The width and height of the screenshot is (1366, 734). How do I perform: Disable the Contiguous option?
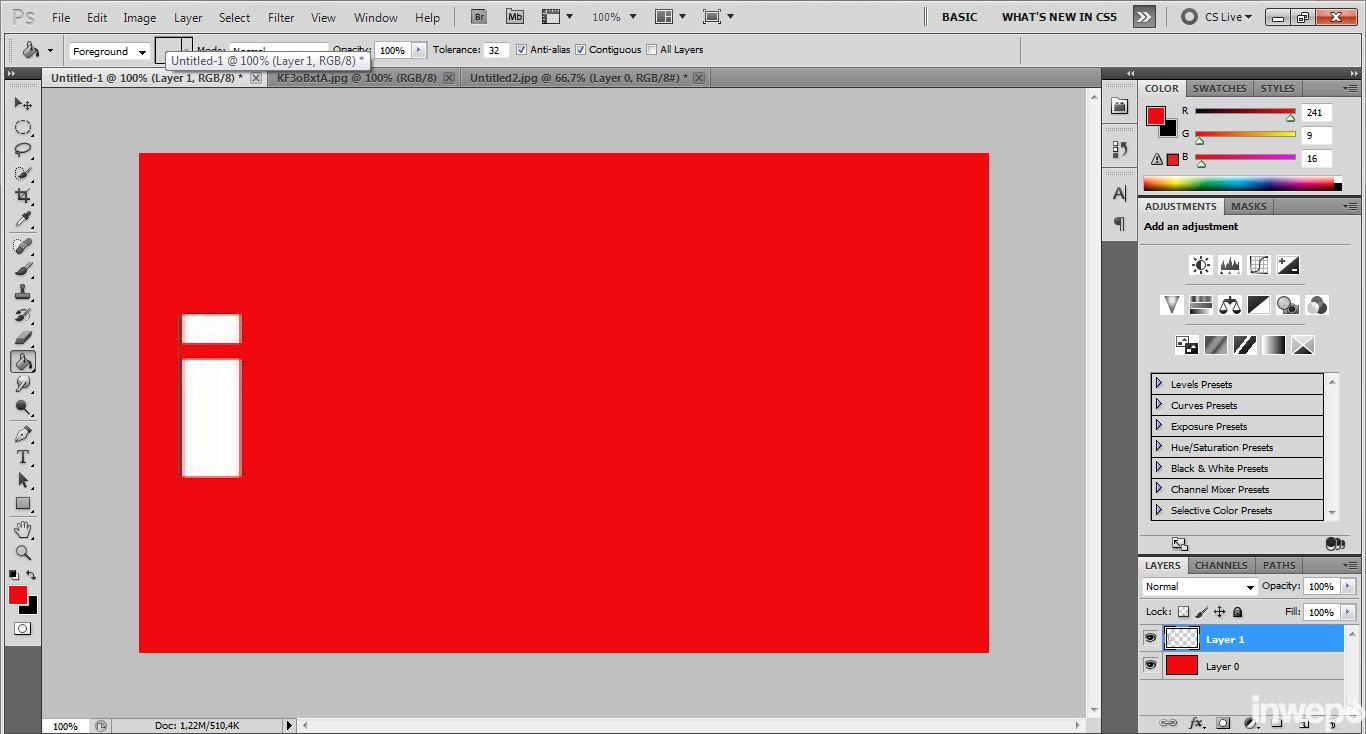pyautogui.click(x=581, y=49)
